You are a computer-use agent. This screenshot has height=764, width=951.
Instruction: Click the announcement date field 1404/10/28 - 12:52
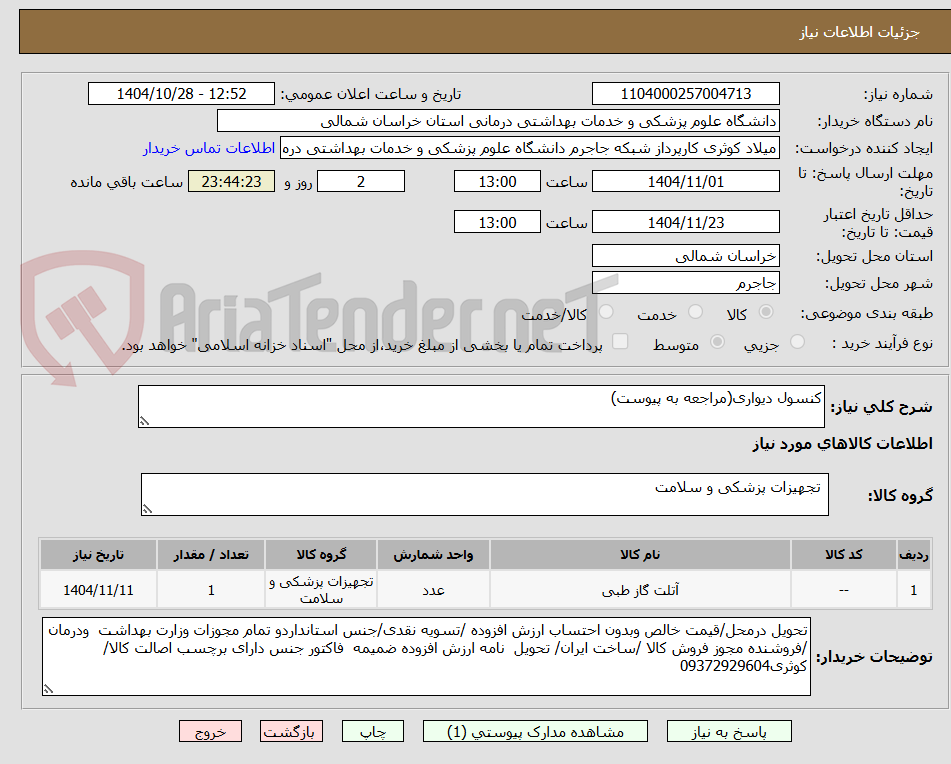181,94
